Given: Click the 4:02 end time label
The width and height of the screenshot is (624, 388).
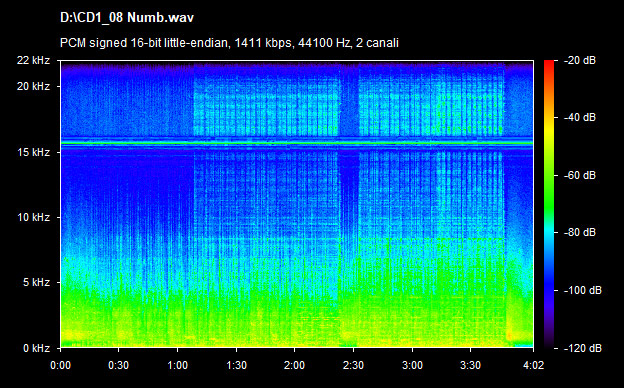Looking at the screenshot, I should (x=533, y=365).
